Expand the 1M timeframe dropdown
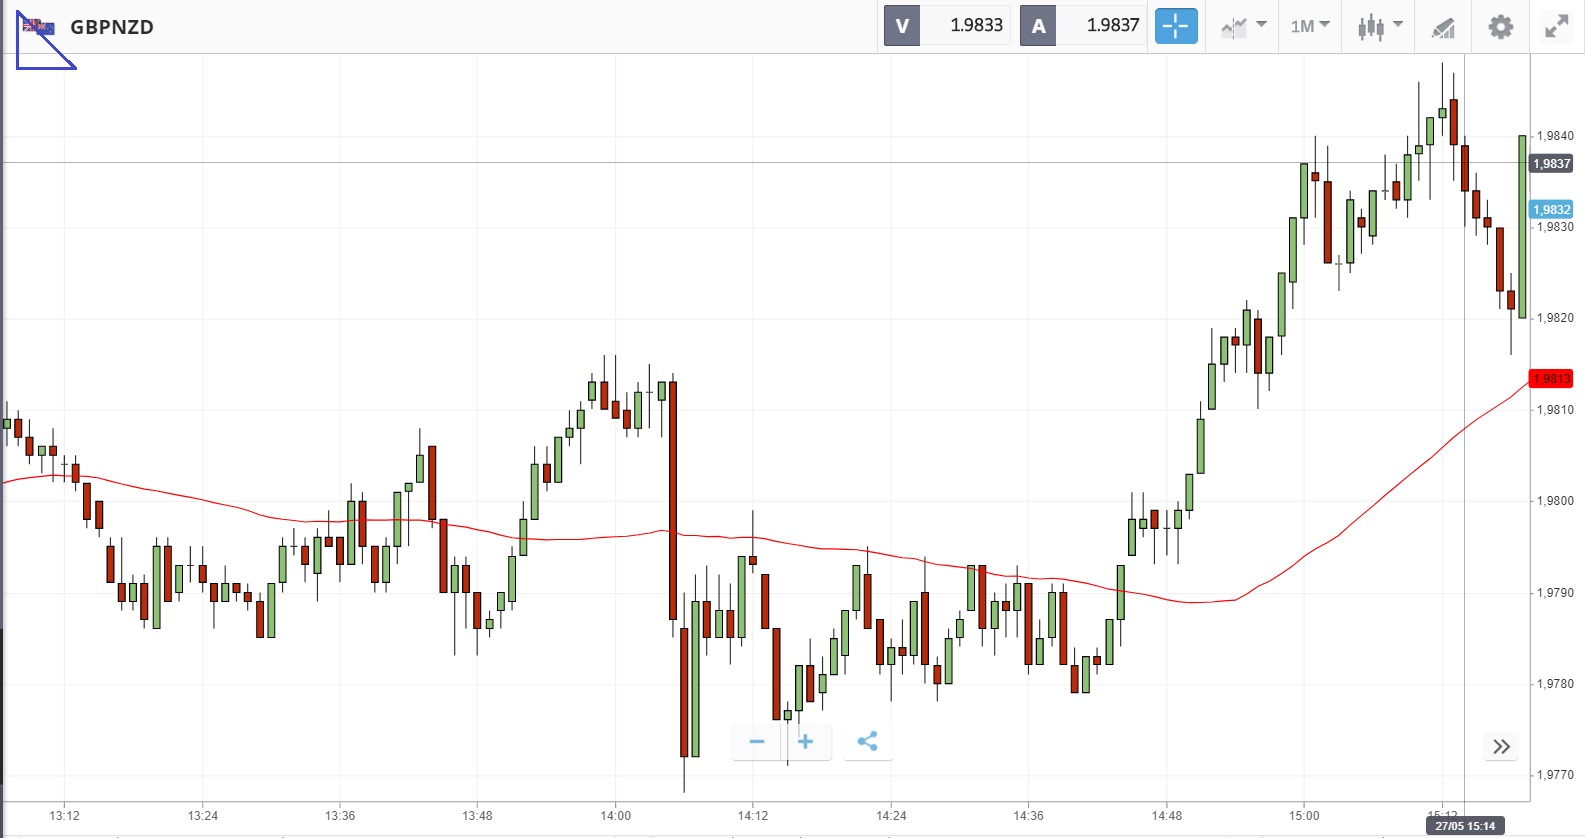Image resolution: width=1585 pixels, height=838 pixels. click(x=1309, y=26)
